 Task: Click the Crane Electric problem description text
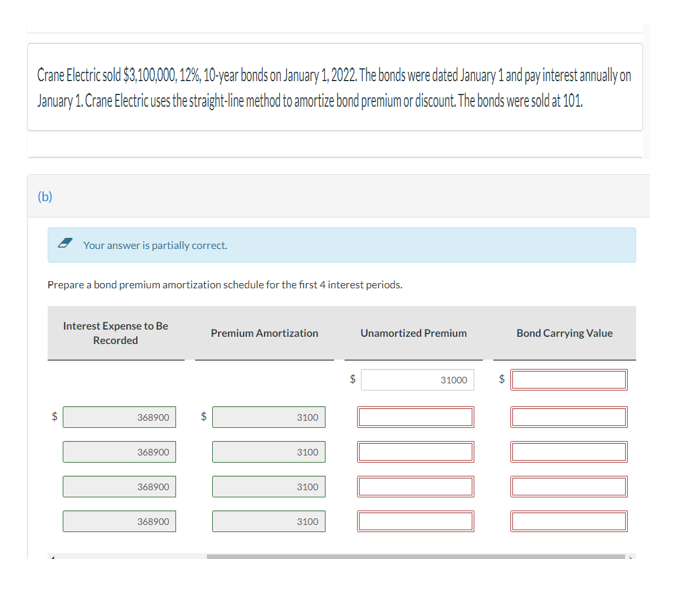[334, 87]
